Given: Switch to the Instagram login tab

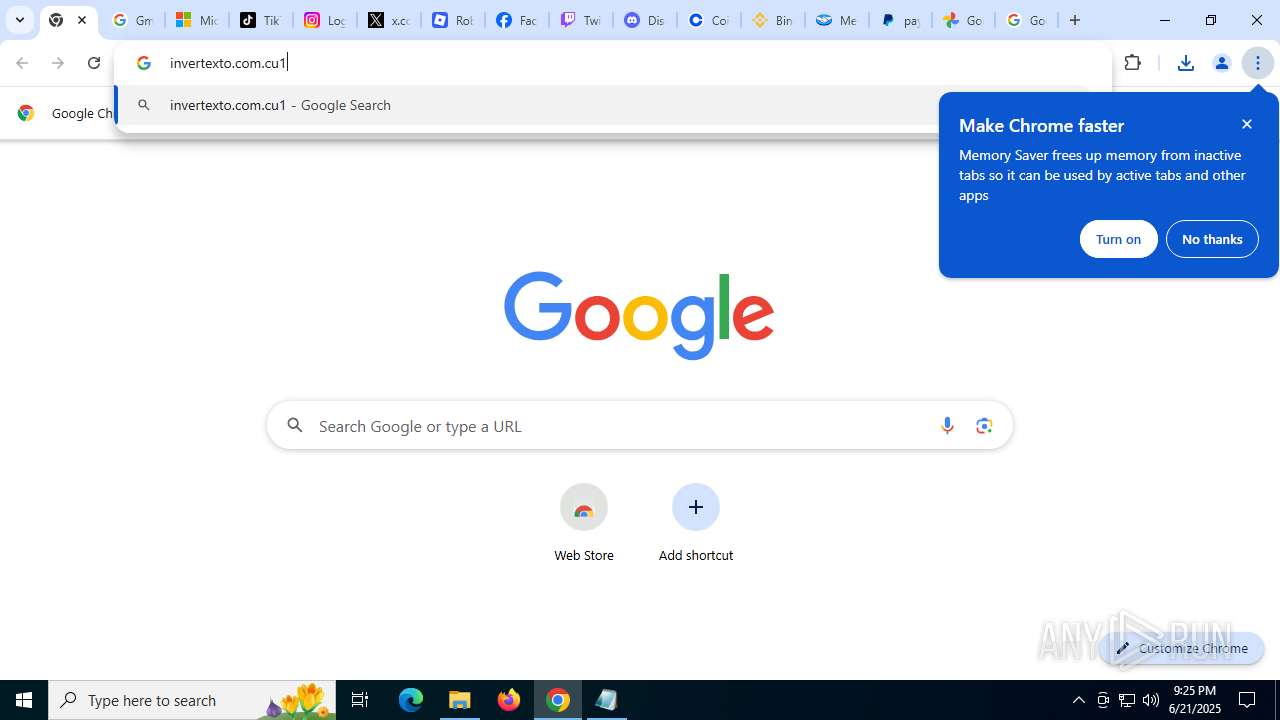Looking at the screenshot, I should click(x=324, y=20).
